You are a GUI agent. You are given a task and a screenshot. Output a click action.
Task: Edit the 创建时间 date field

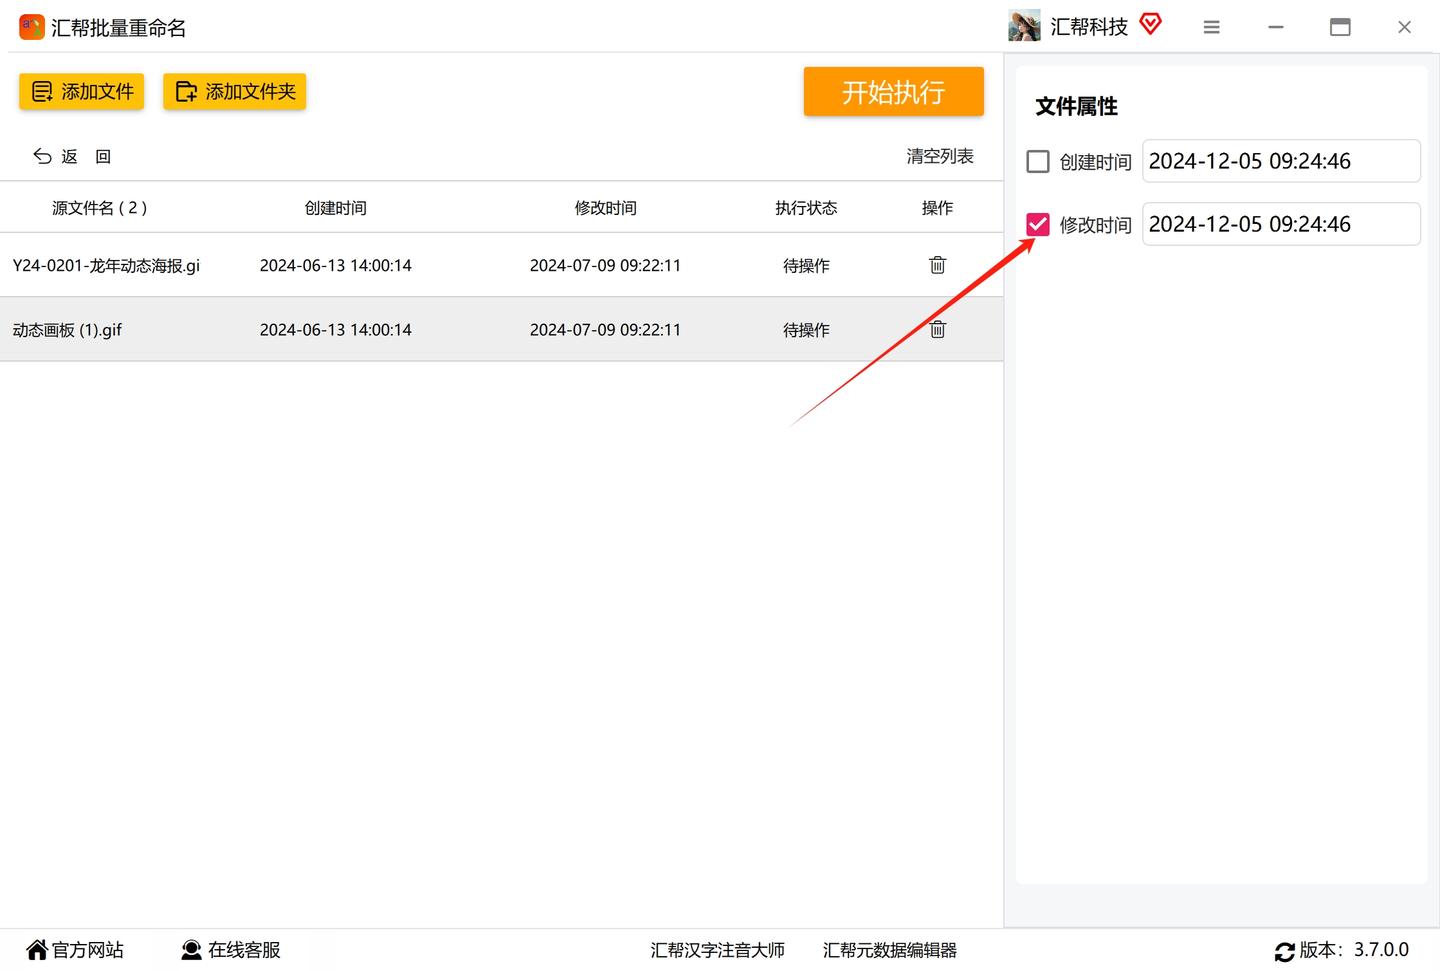coord(1281,161)
